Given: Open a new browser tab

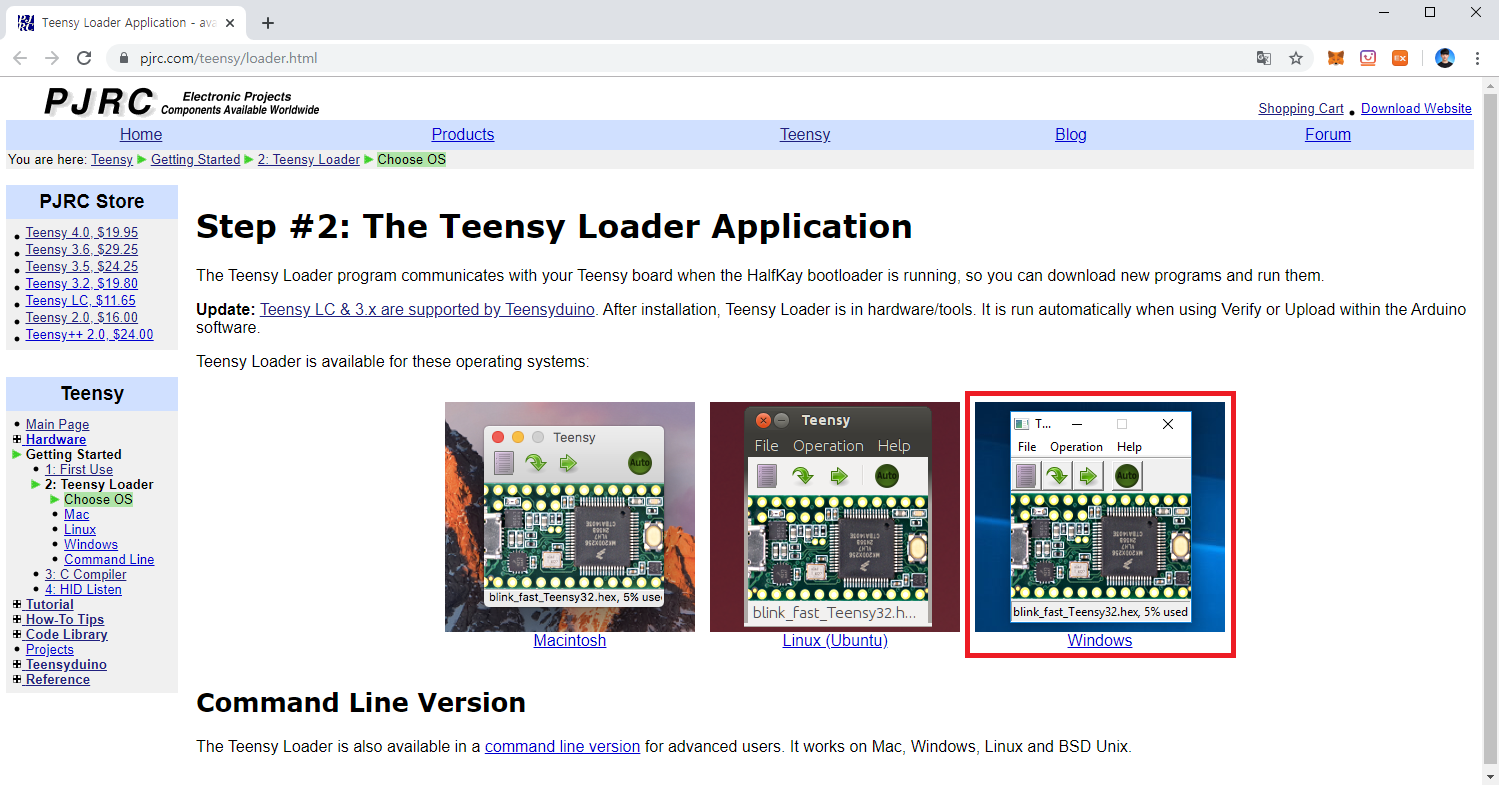Looking at the screenshot, I should [268, 23].
